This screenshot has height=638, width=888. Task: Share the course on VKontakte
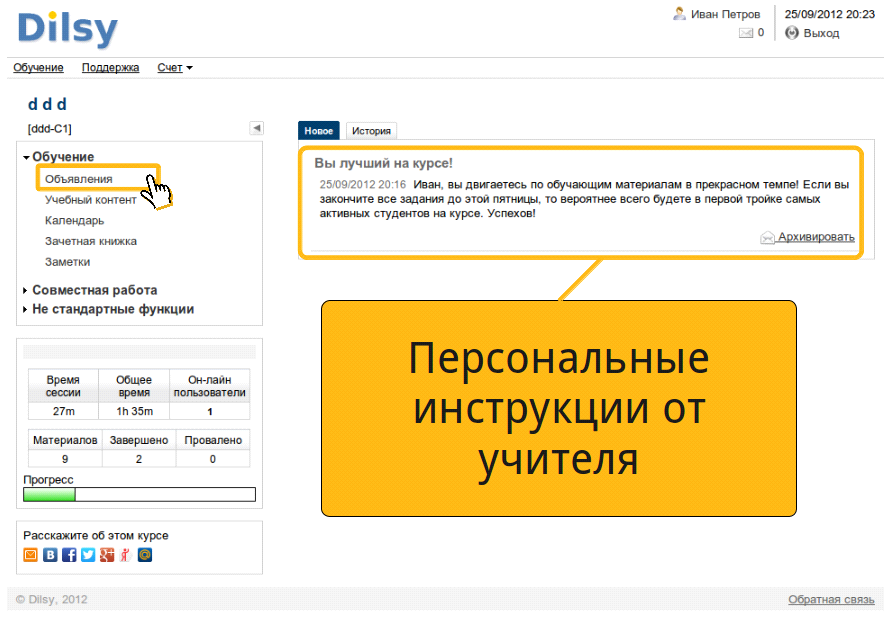click(x=50, y=555)
